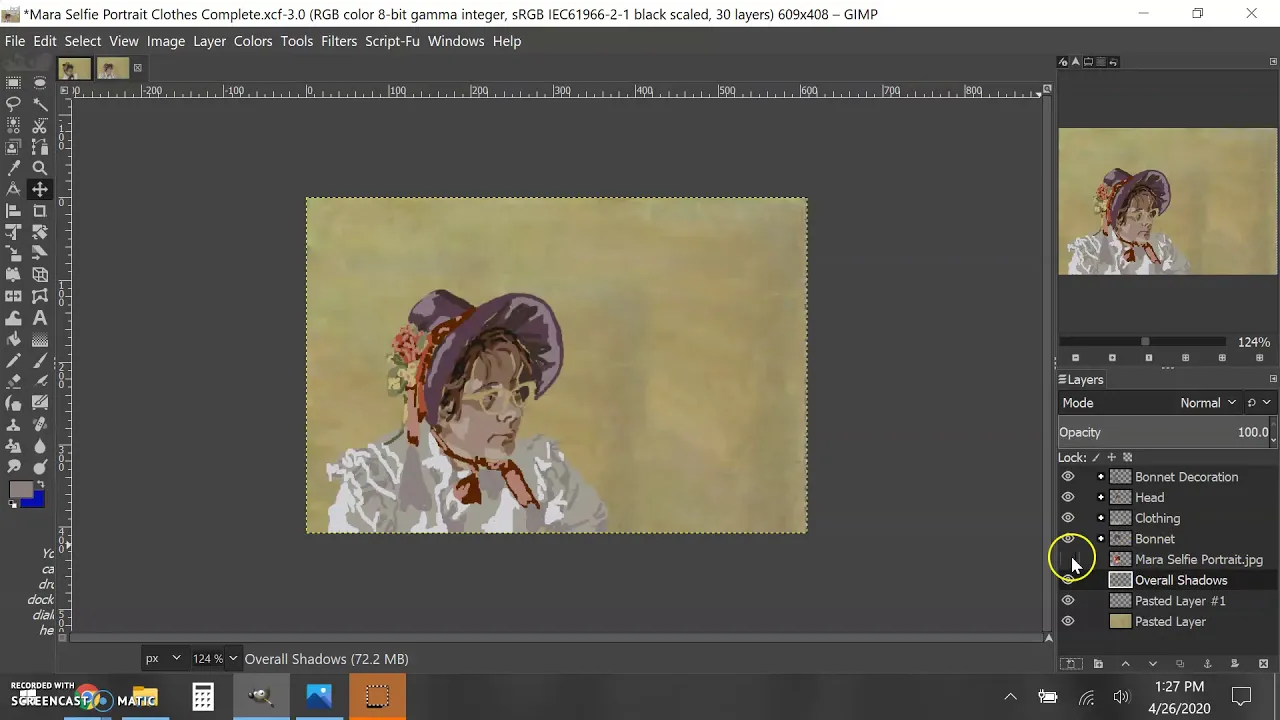Screen dimensions: 1280x720
Task: Toggle lock position and size
Action: (1111, 458)
